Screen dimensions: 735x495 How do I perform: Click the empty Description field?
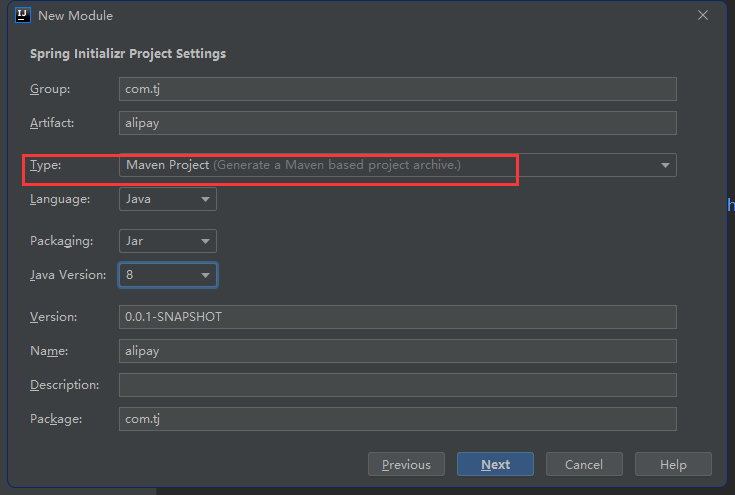click(397, 385)
